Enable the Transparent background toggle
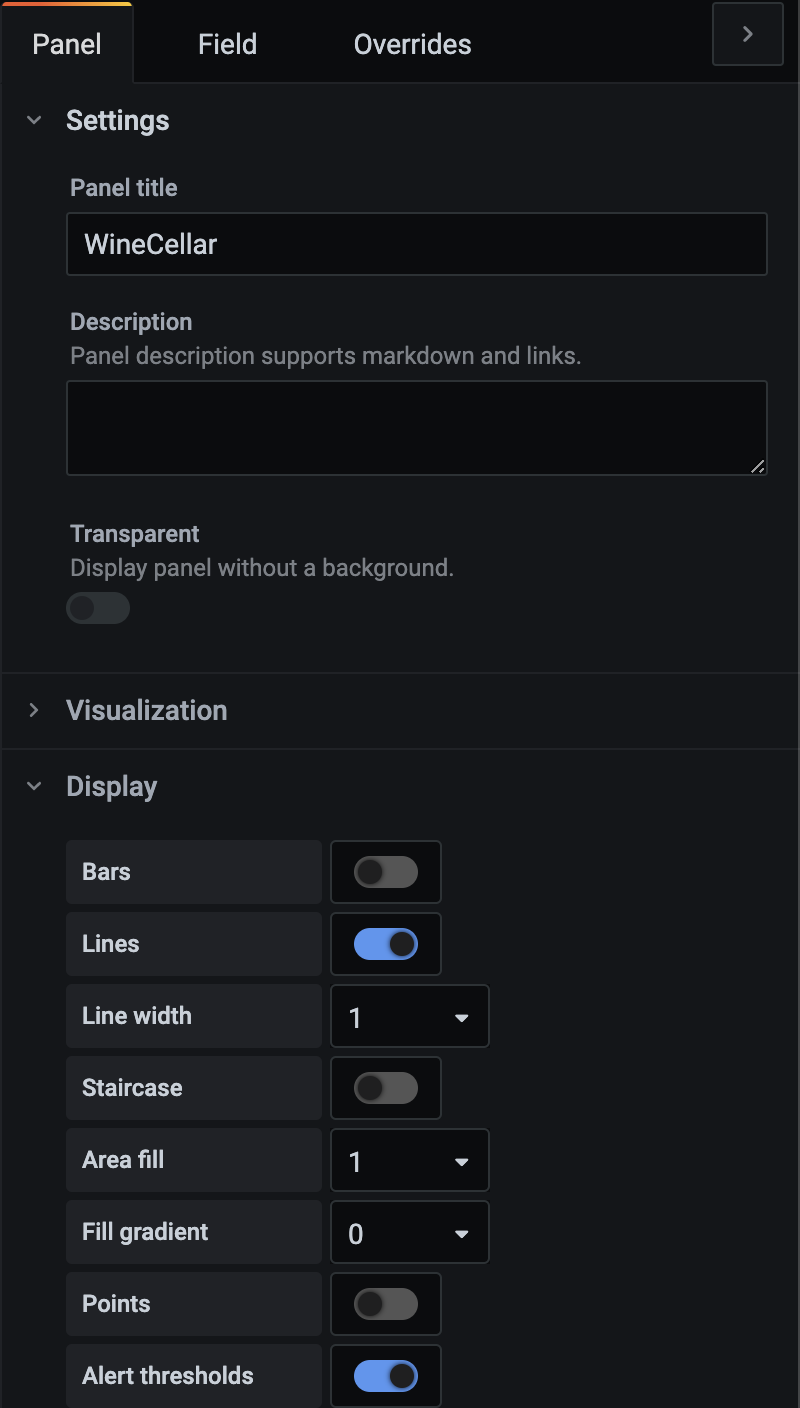The height and width of the screenshot is (1408, 800). [x=97, y=608]
